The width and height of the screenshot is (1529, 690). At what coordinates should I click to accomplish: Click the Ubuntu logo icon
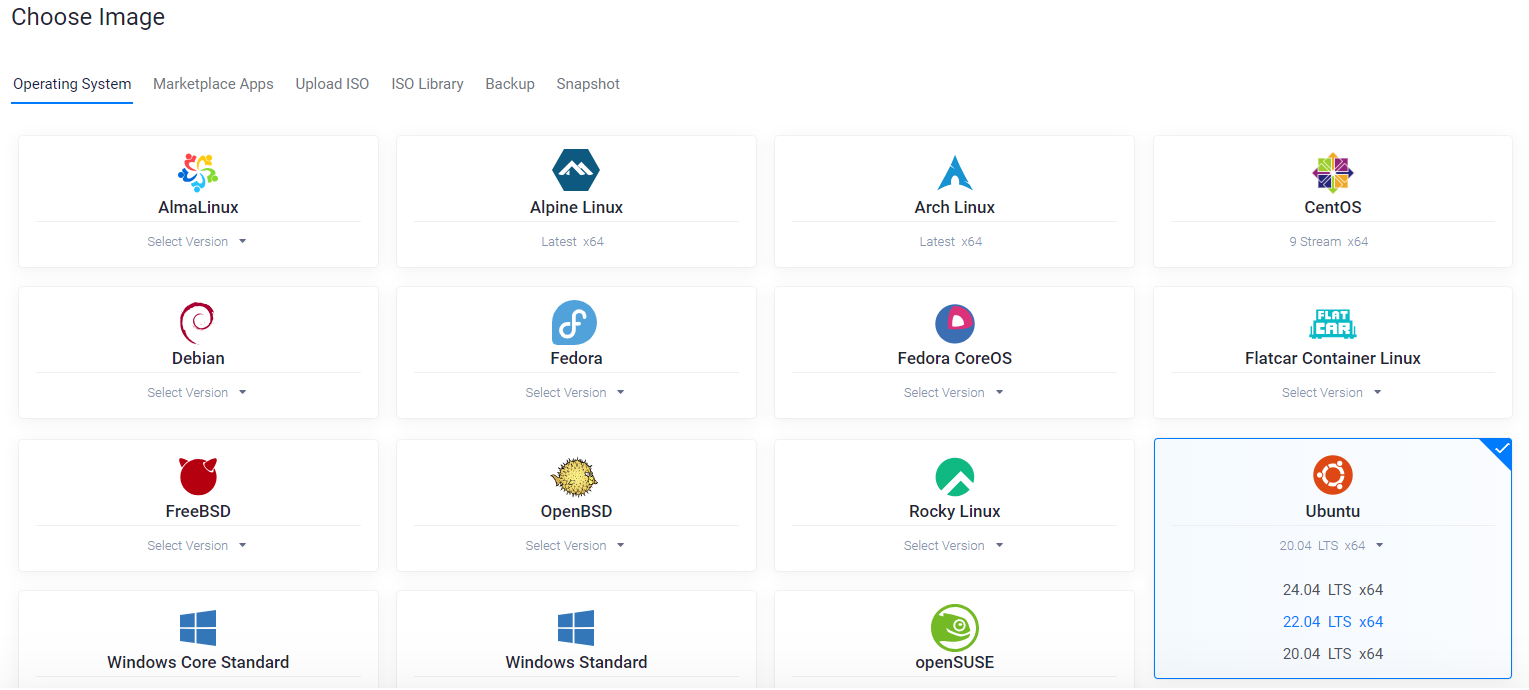coord(1332,475)
